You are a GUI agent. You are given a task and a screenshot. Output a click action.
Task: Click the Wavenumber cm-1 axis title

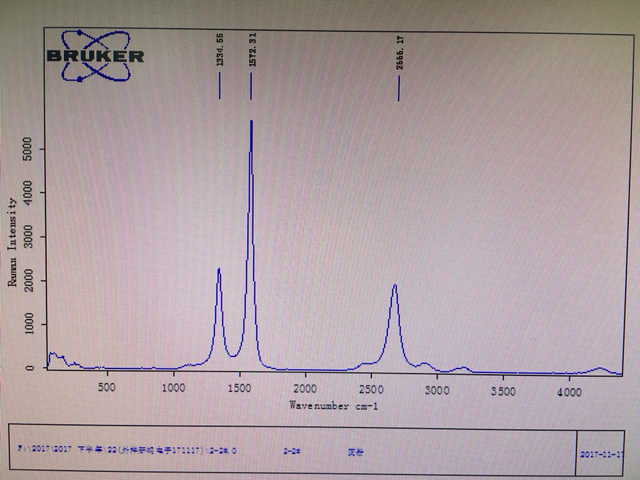[x=333, y=406]
